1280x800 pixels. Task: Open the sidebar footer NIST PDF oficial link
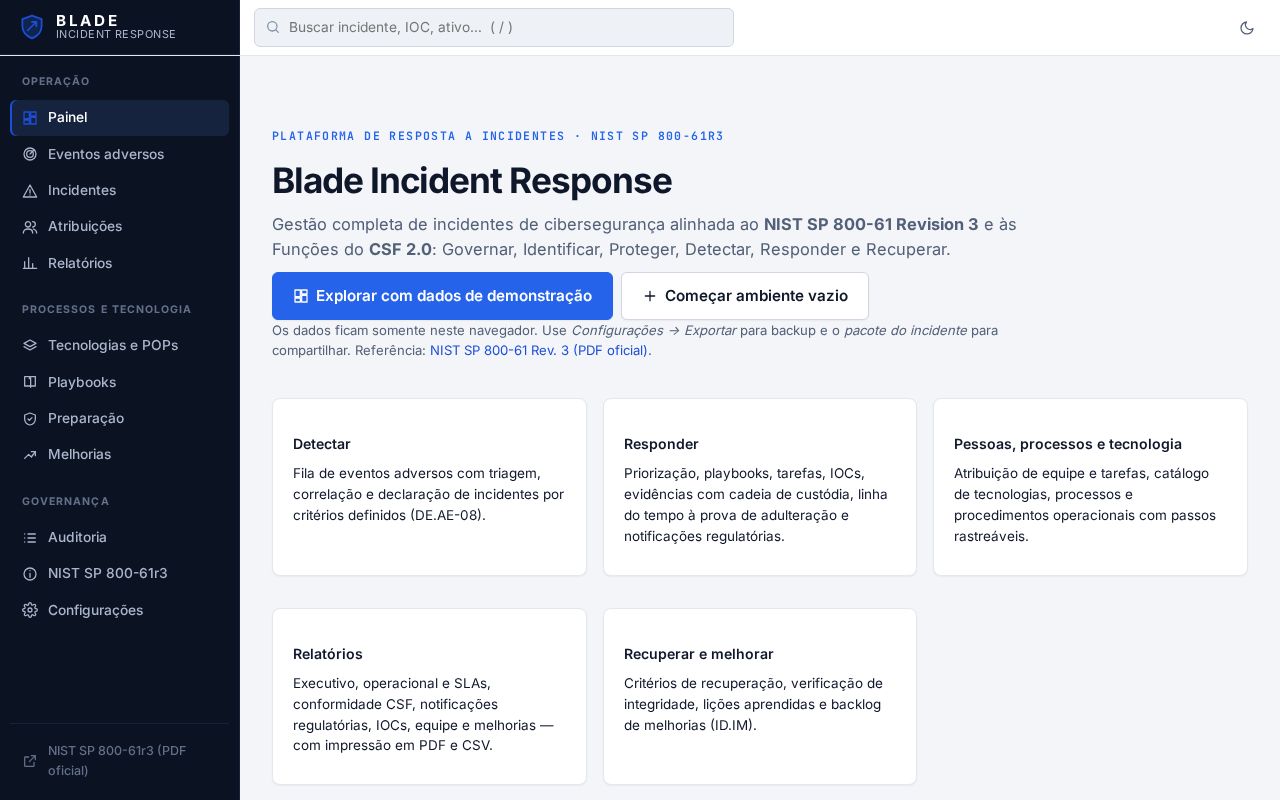(x=119, y=761)
